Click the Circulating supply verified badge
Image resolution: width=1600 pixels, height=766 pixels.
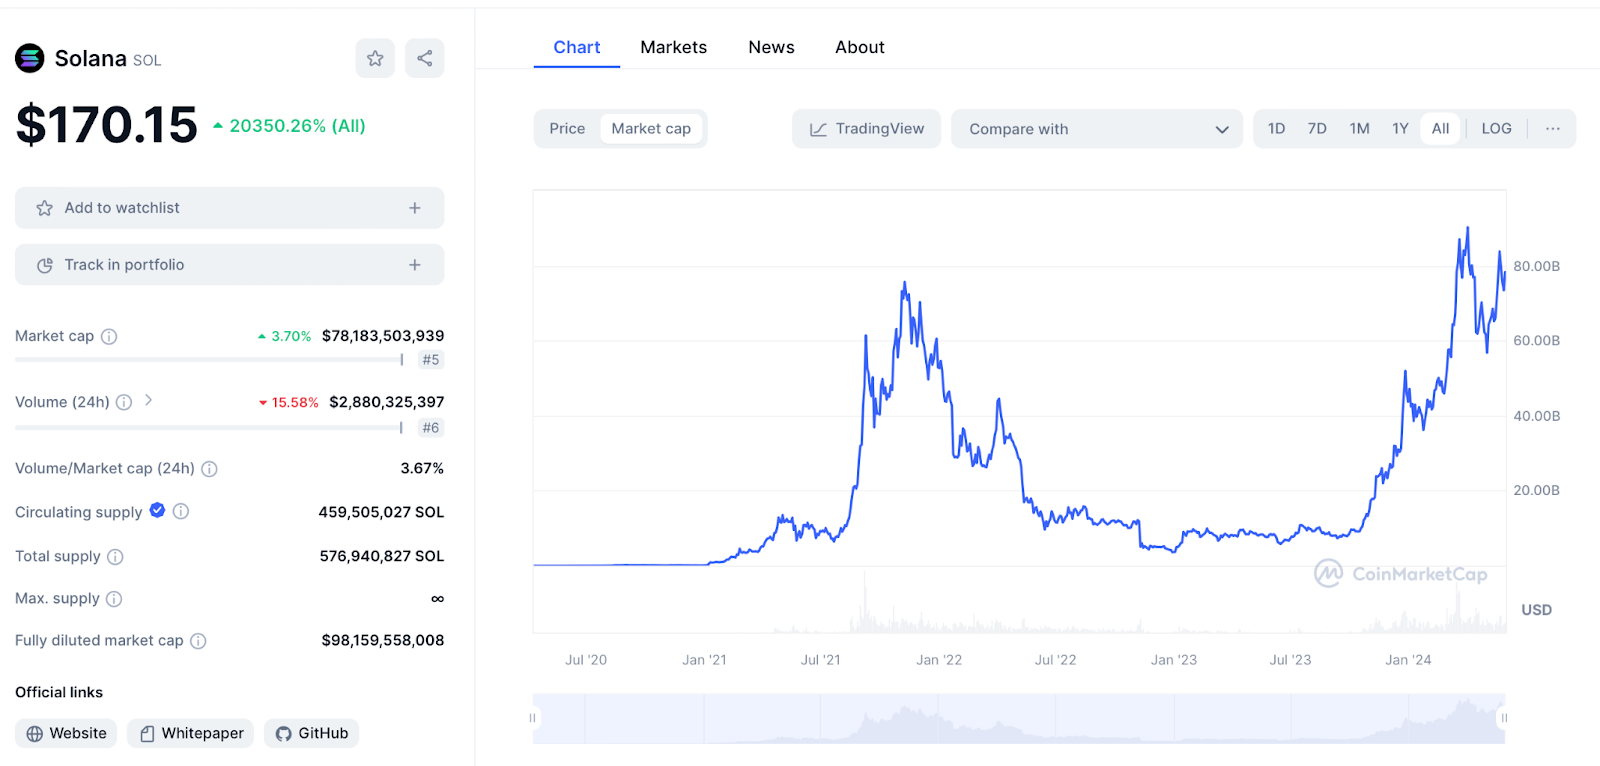point(157,510)
